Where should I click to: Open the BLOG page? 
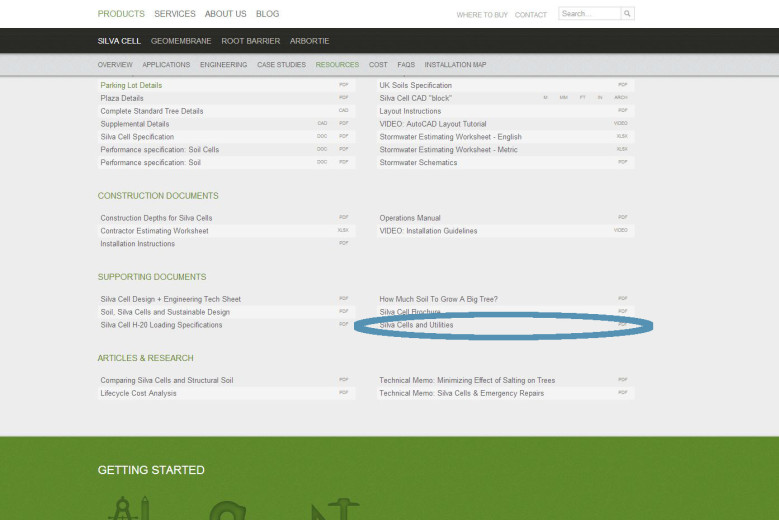click(267, 14)
